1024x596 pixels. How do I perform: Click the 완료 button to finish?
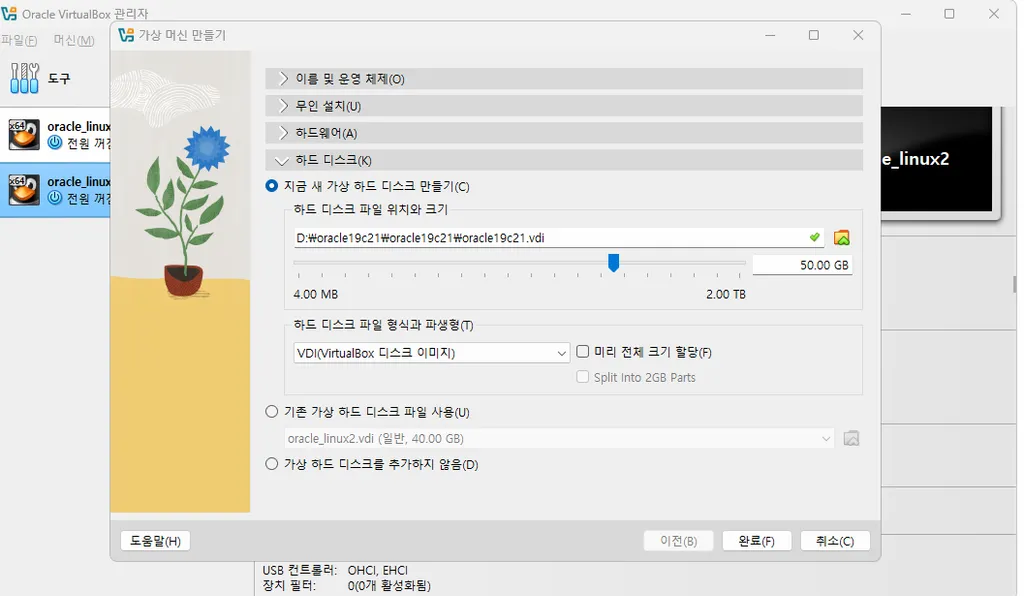757,541
